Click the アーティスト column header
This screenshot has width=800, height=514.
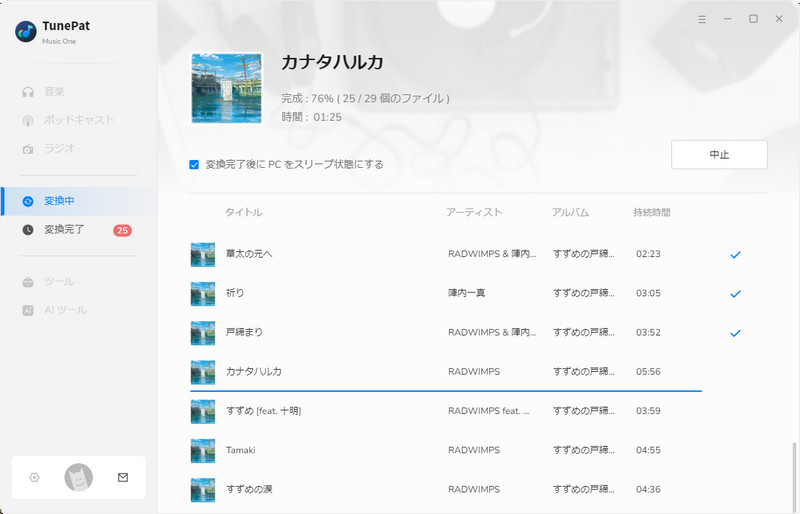474,212
